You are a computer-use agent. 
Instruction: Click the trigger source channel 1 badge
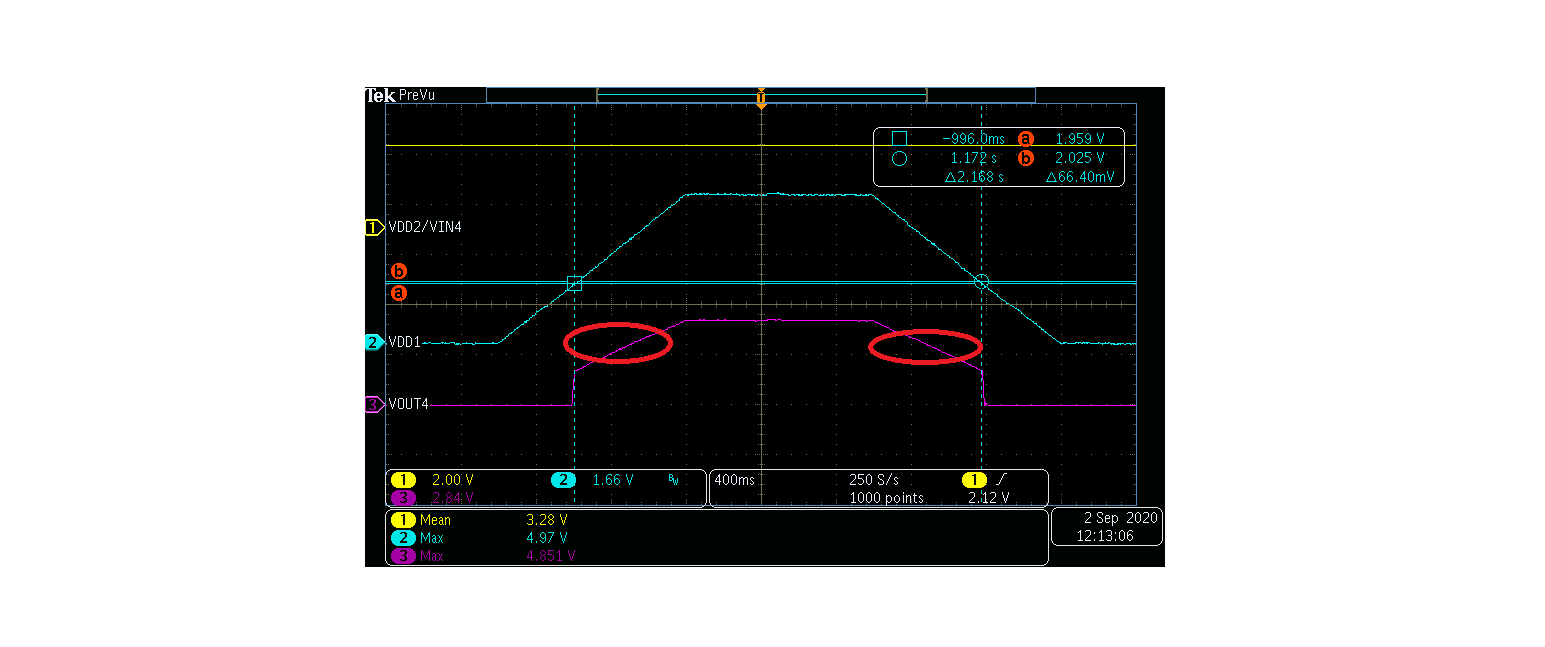coord(973,480)
